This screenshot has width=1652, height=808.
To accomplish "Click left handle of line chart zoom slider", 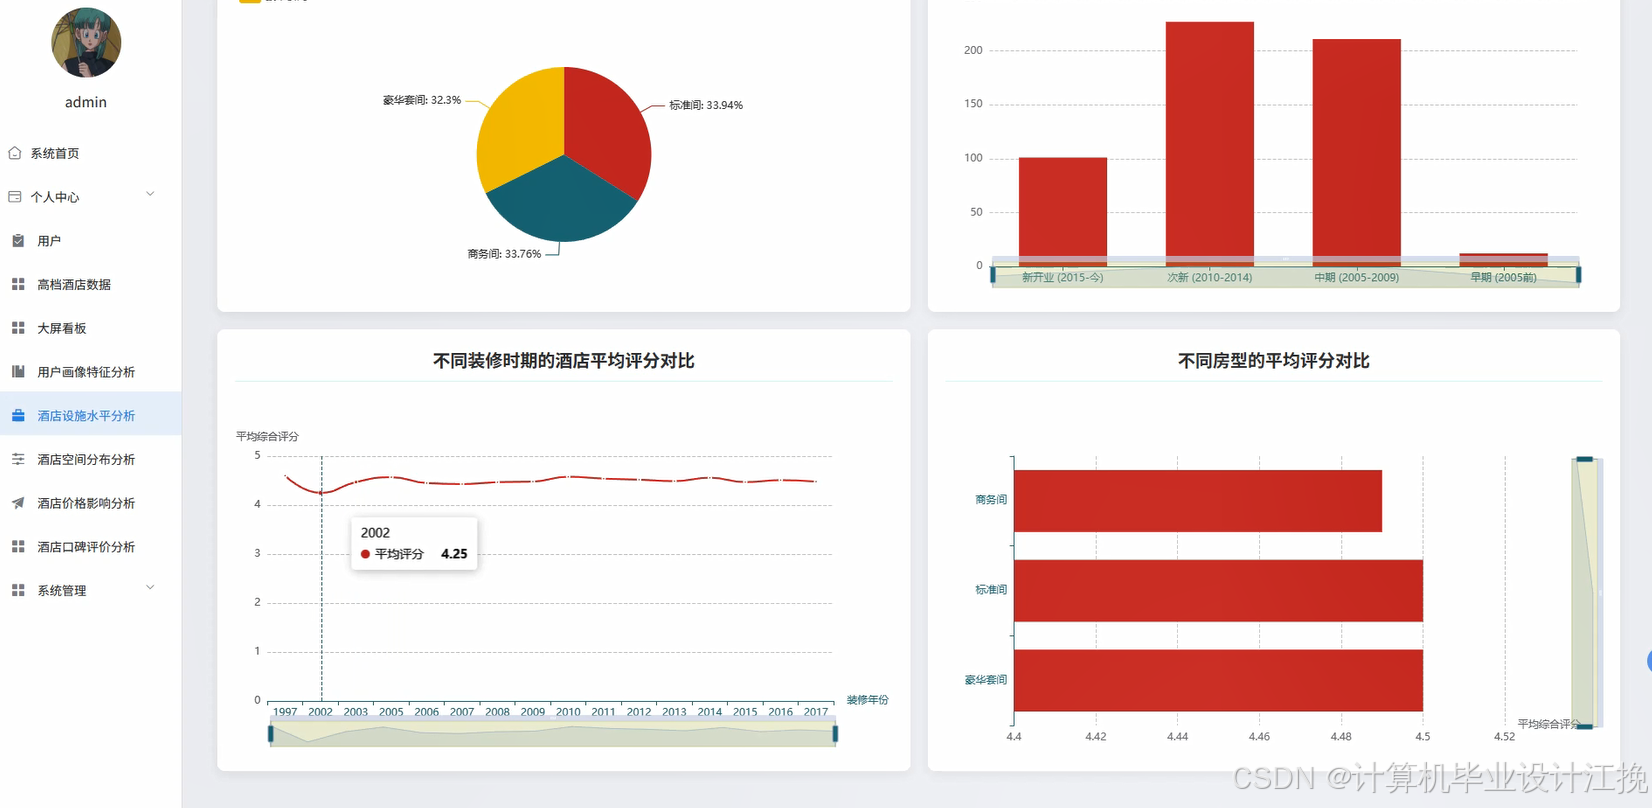I will 271,734.
